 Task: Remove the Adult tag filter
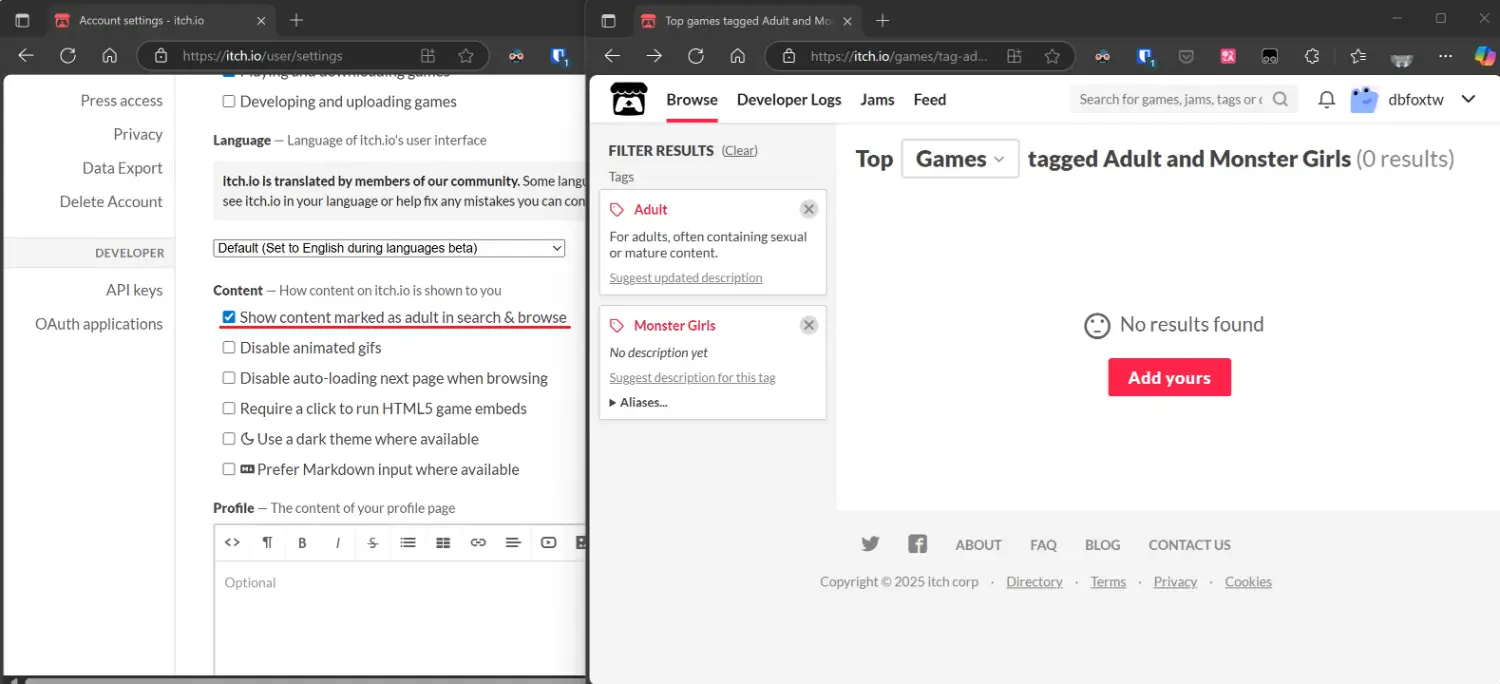(809, 209)
